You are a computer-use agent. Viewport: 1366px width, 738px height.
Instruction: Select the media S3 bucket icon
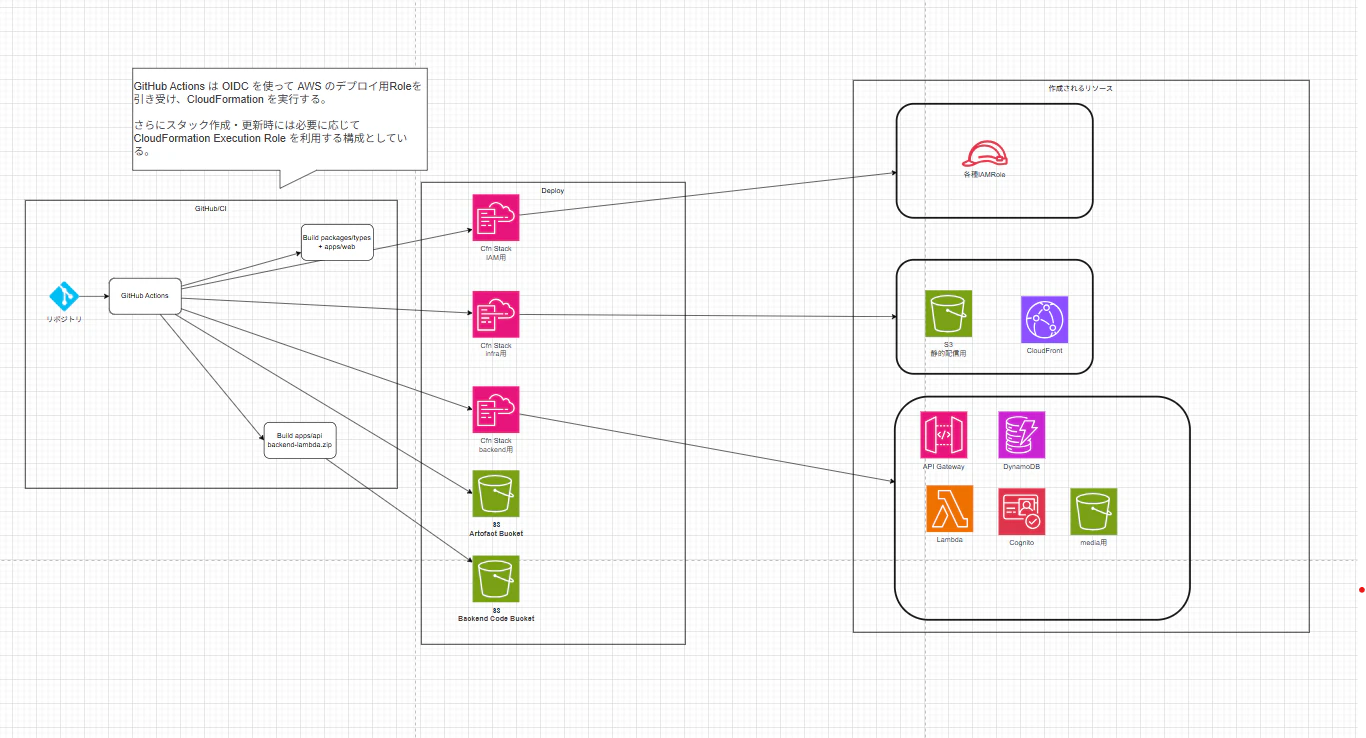coord(1094,512)
